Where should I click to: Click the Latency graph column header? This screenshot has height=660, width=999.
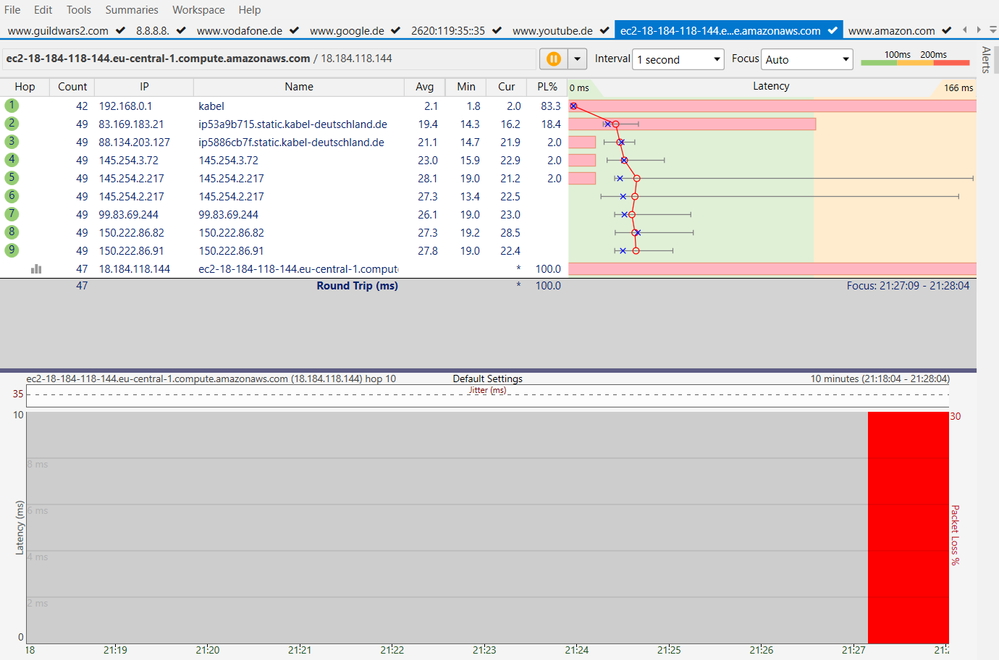[771, 86]
